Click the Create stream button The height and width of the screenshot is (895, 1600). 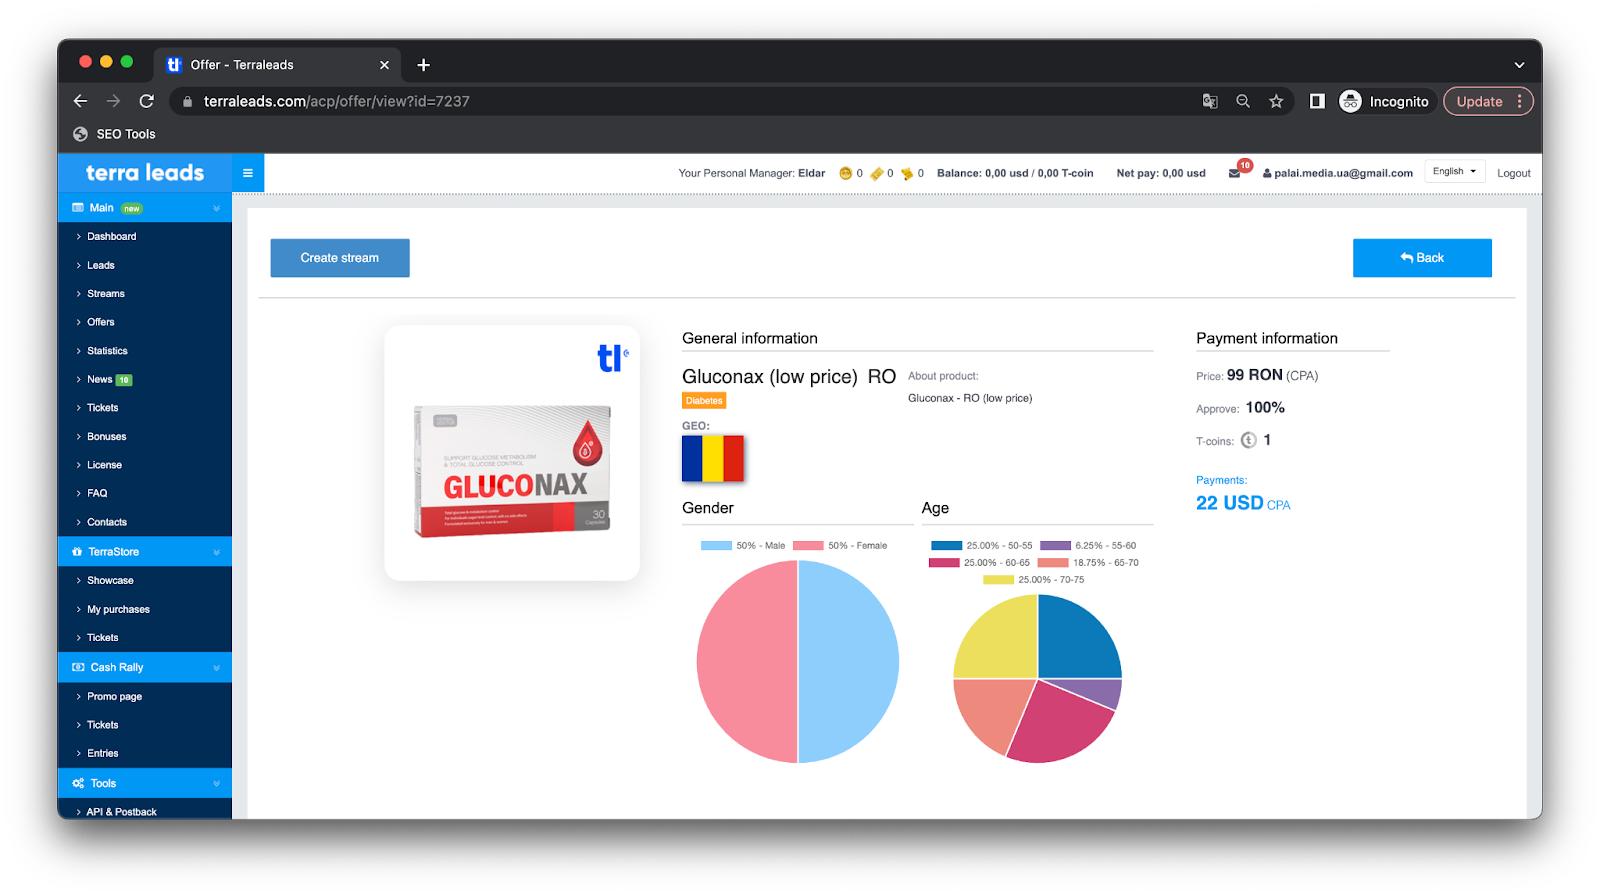point(340,258)
